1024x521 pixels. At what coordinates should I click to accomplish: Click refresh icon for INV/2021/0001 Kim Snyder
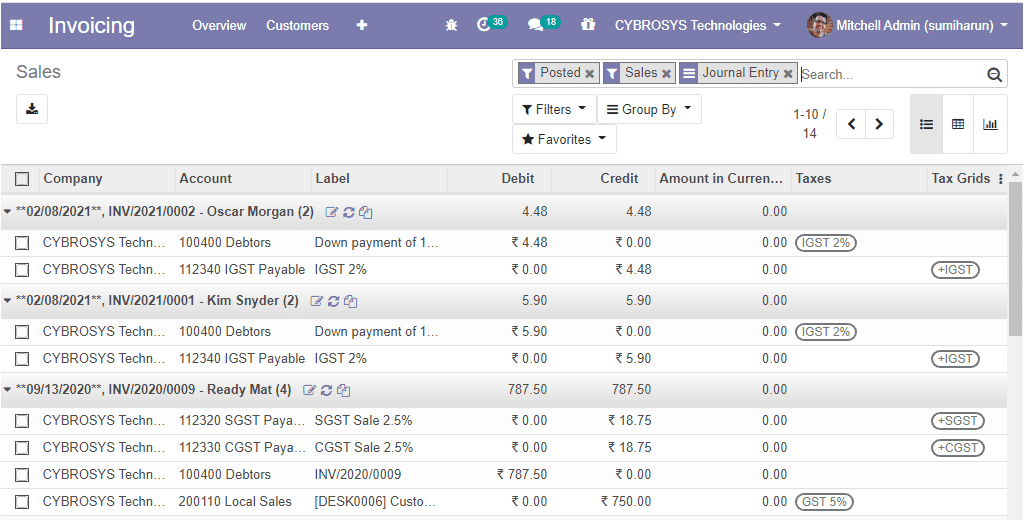[334, 301]
